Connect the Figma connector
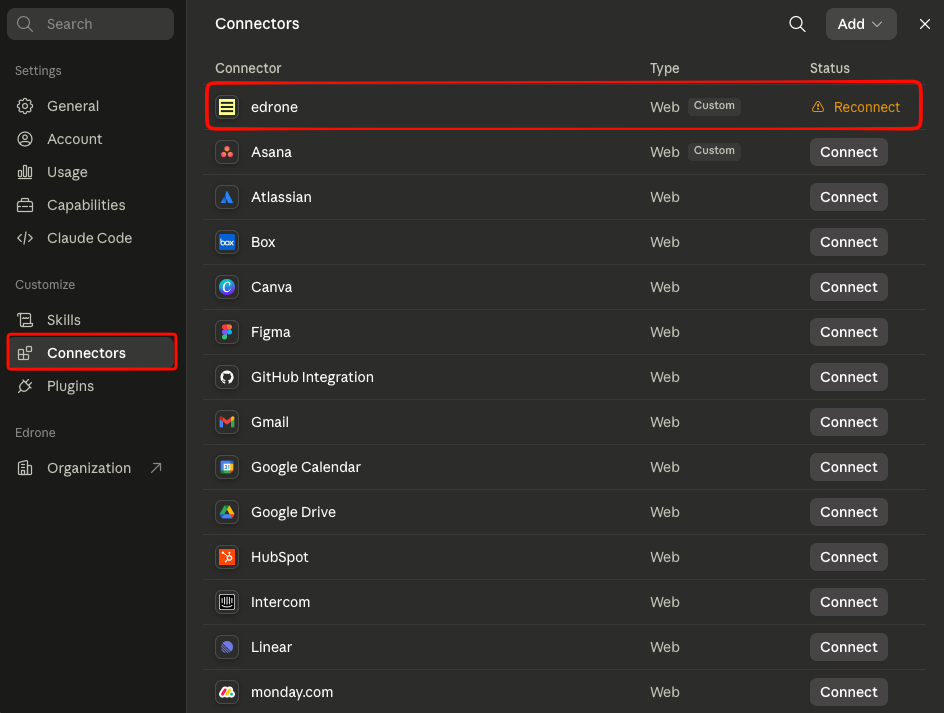 click(849, 332)
